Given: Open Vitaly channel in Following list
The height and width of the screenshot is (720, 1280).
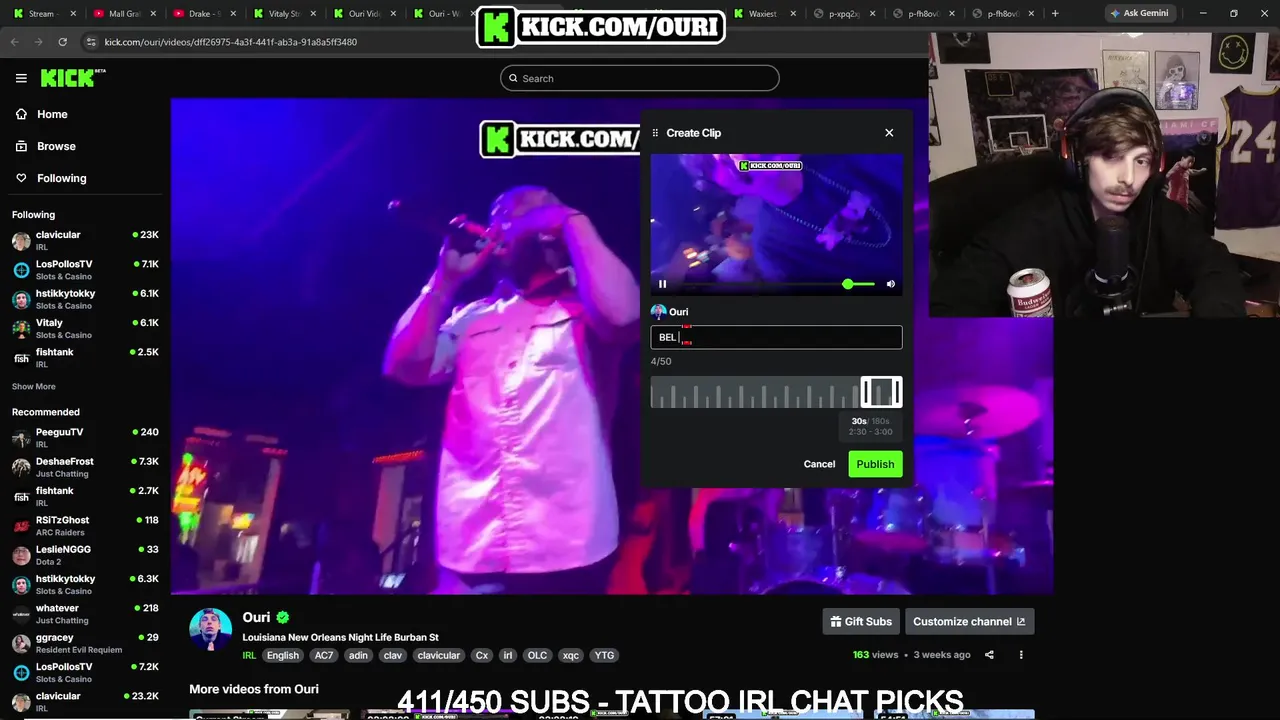Looking at the screenshot, I should (86, 328).
